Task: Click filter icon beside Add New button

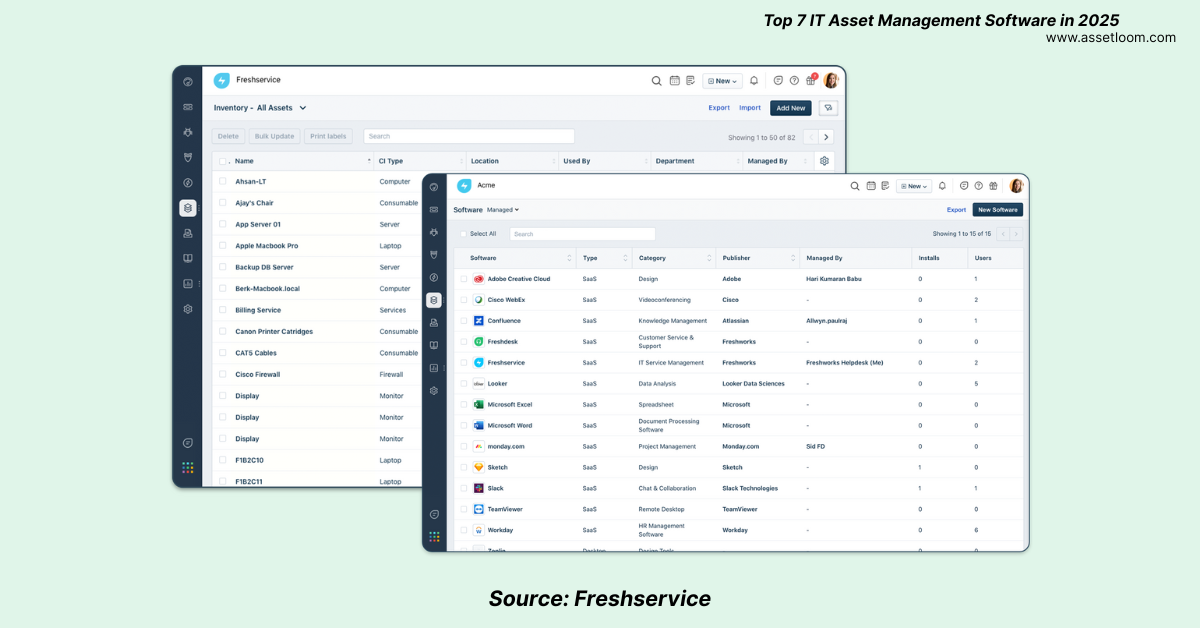Action: [828, 108]
